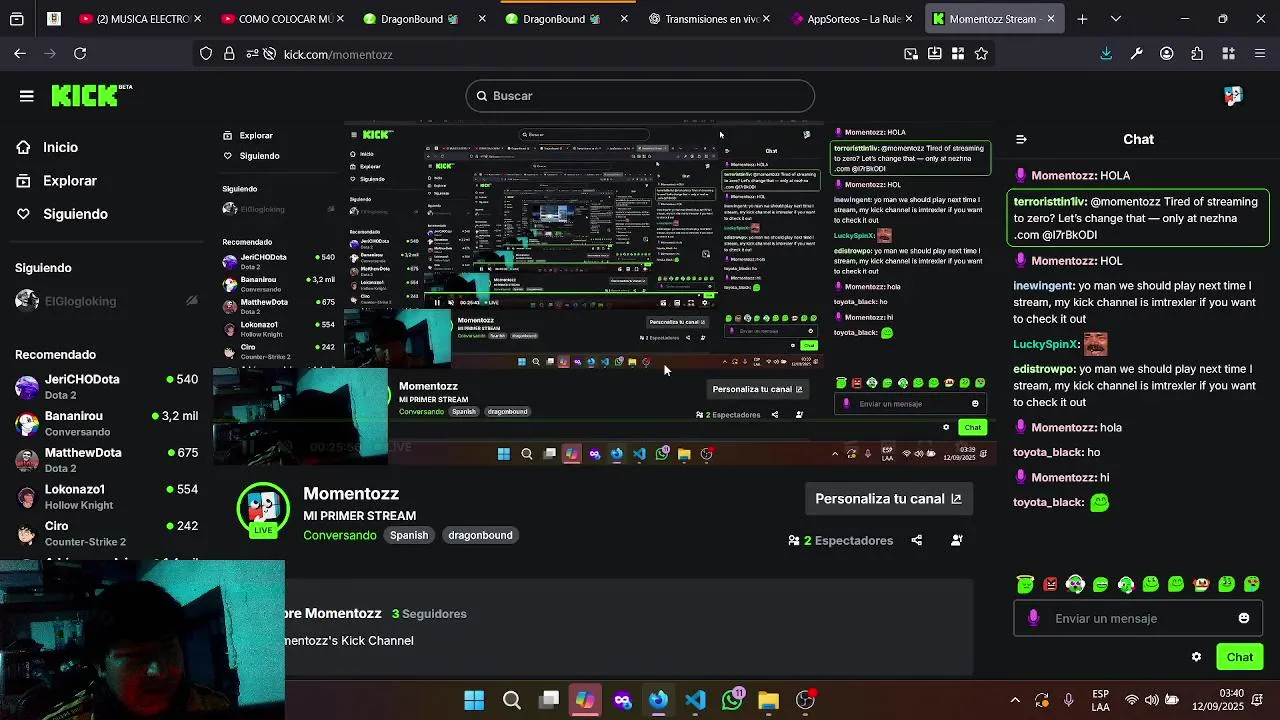Open the user avatar menu on Kick
This screenshot has width=1280, height=720.
point(1233,96)
